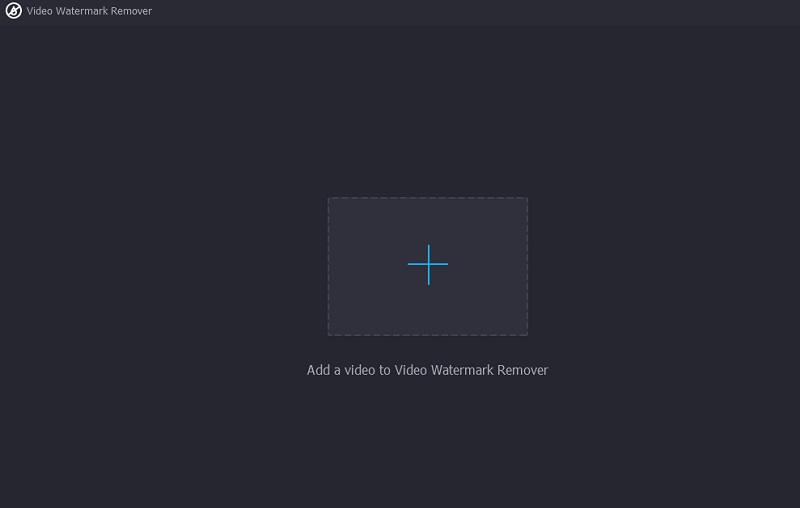
Task: Click the blue plus icon to add video
Action: click(x=428, y=264)
